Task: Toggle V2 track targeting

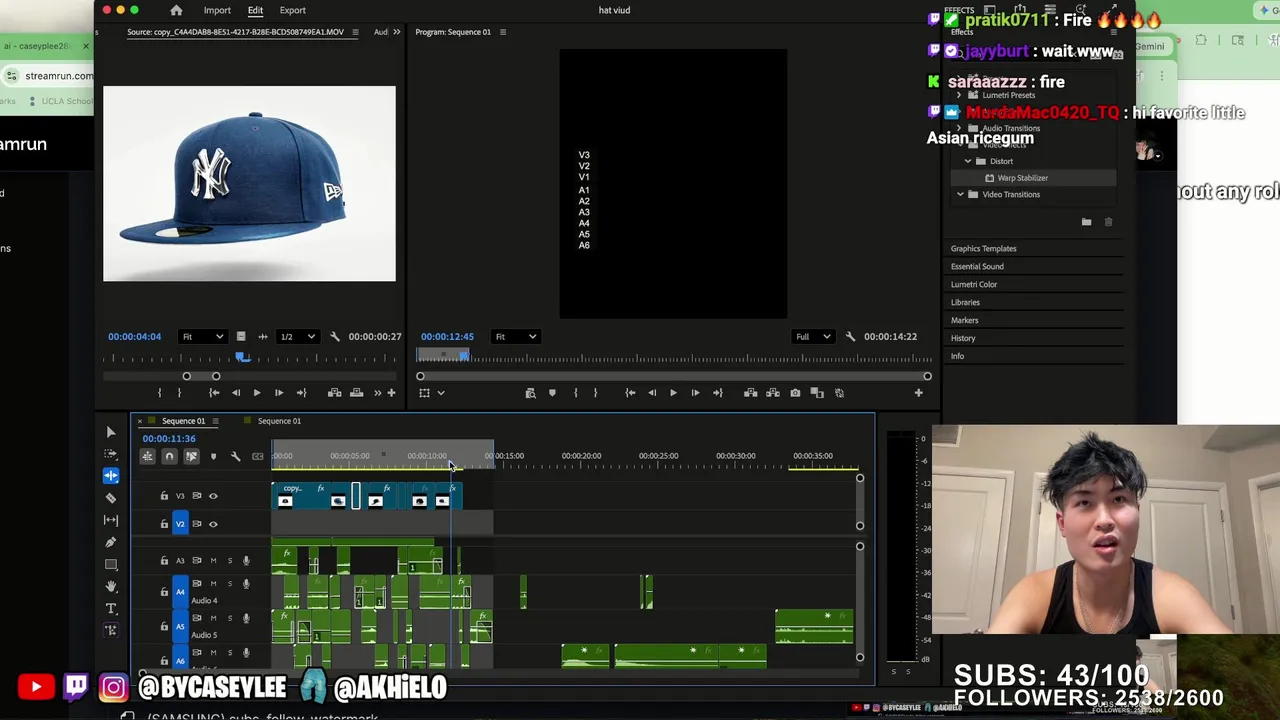Action: 180,524
